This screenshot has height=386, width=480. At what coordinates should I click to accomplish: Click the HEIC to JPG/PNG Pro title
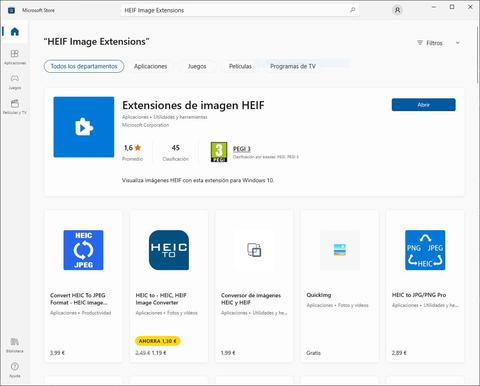(x=419, y=295)
